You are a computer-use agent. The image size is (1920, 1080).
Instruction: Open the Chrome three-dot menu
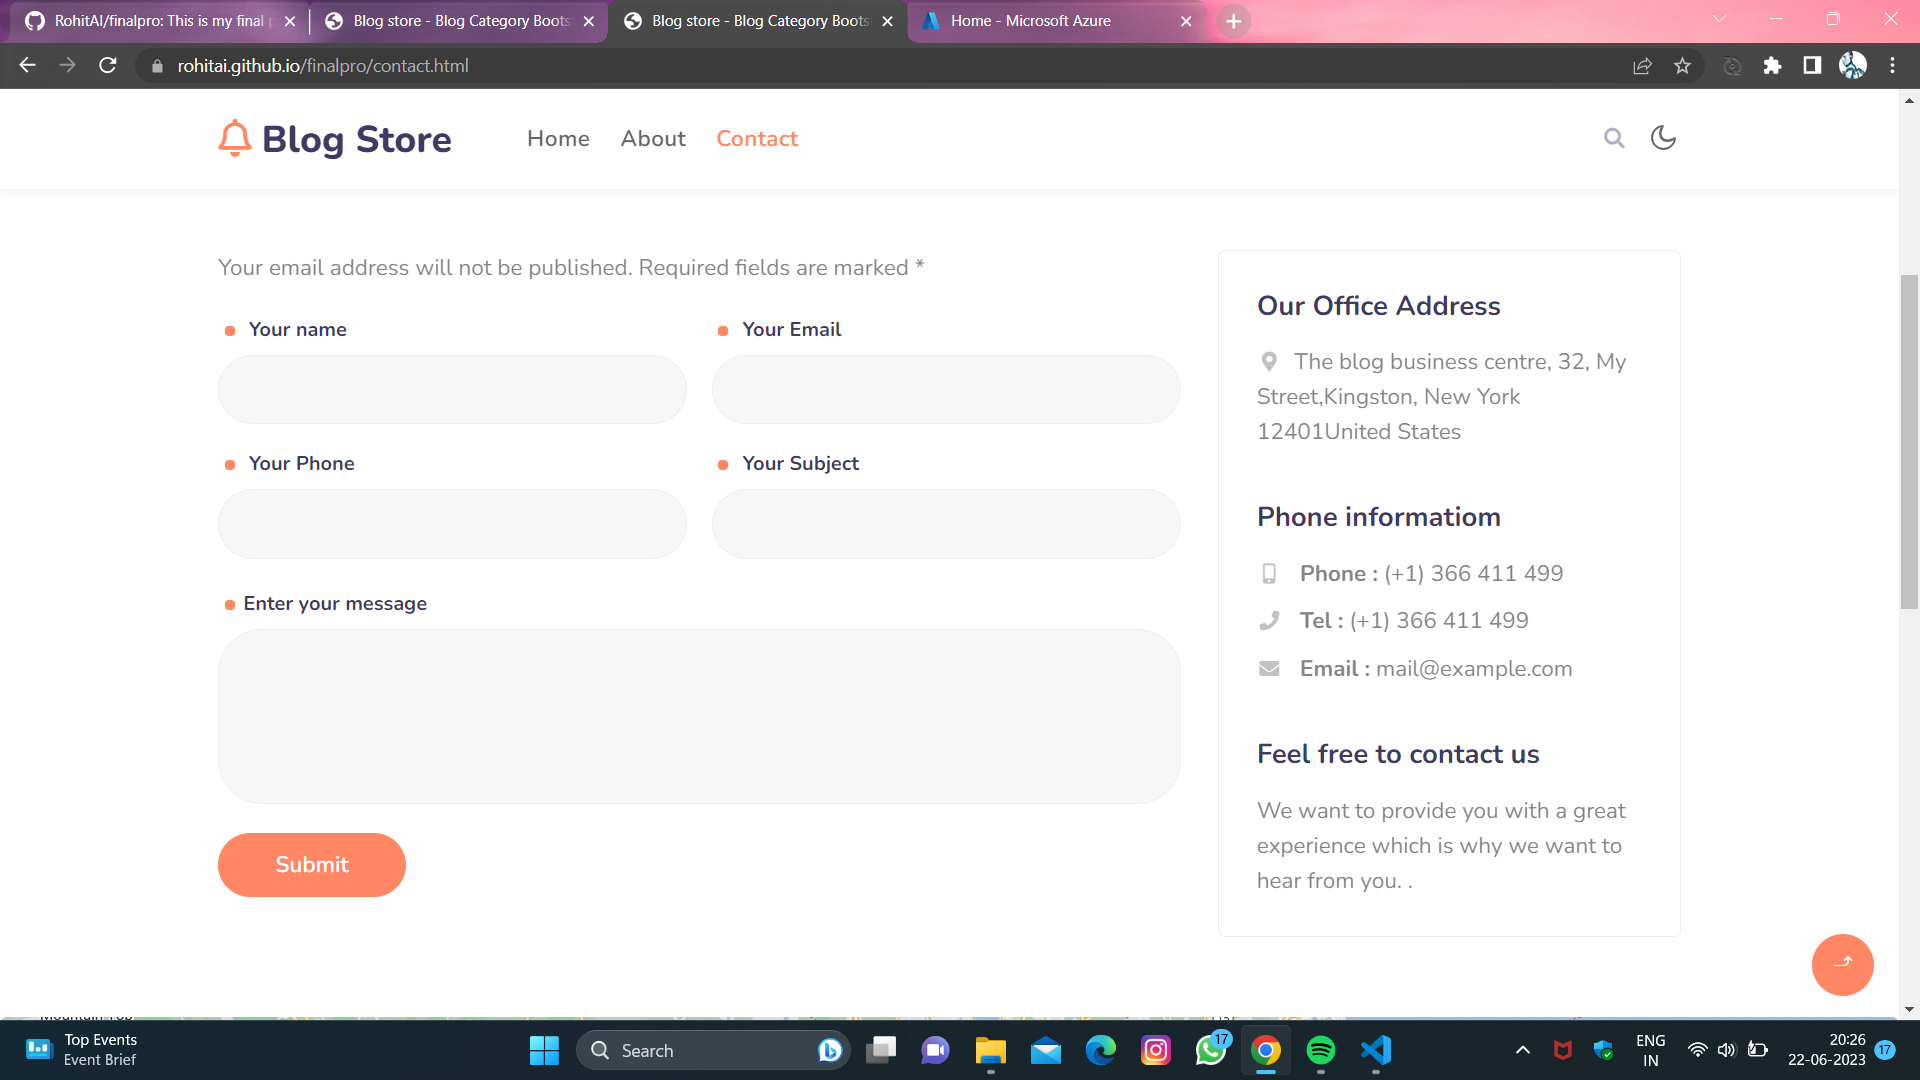pyautogui.click(x=1892, y=66)
